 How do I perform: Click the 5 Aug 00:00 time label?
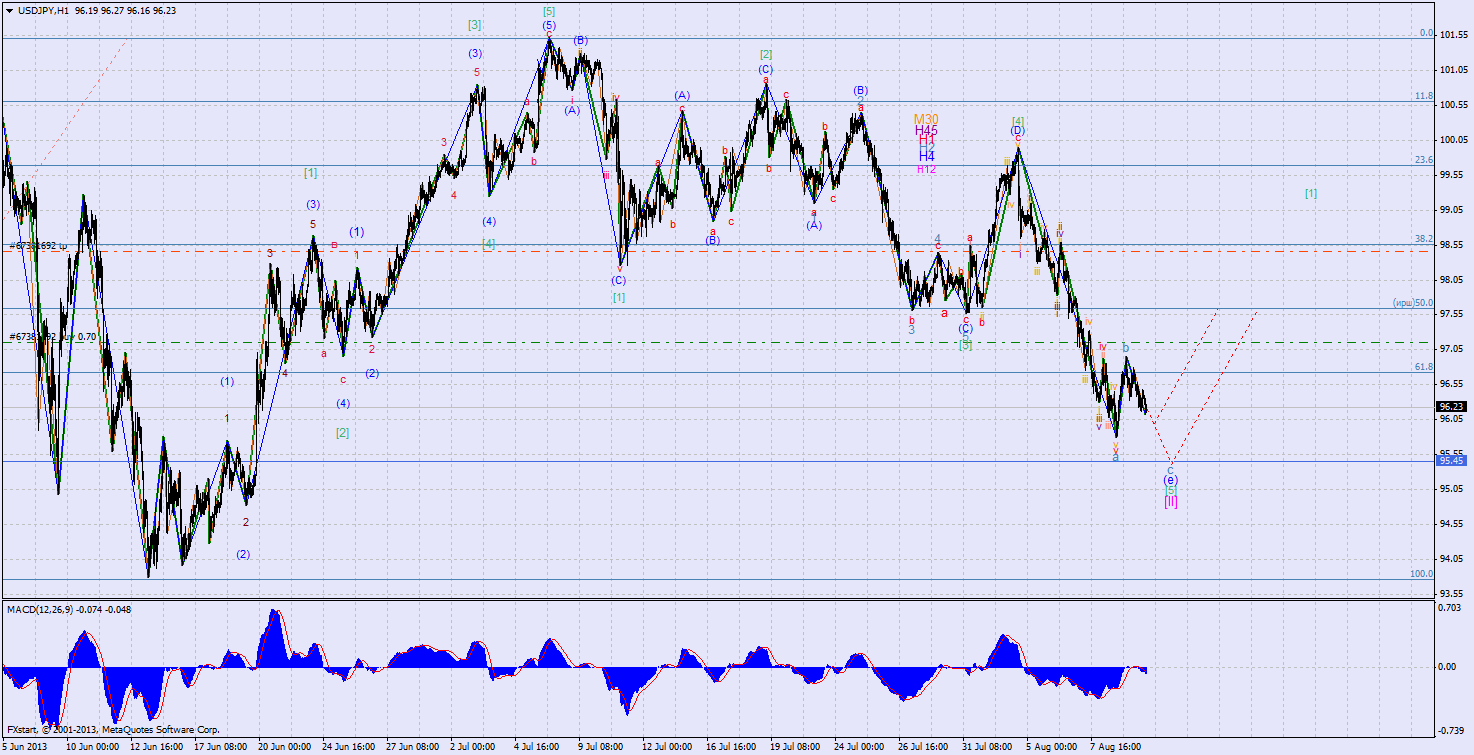[x=1053, y=746]
